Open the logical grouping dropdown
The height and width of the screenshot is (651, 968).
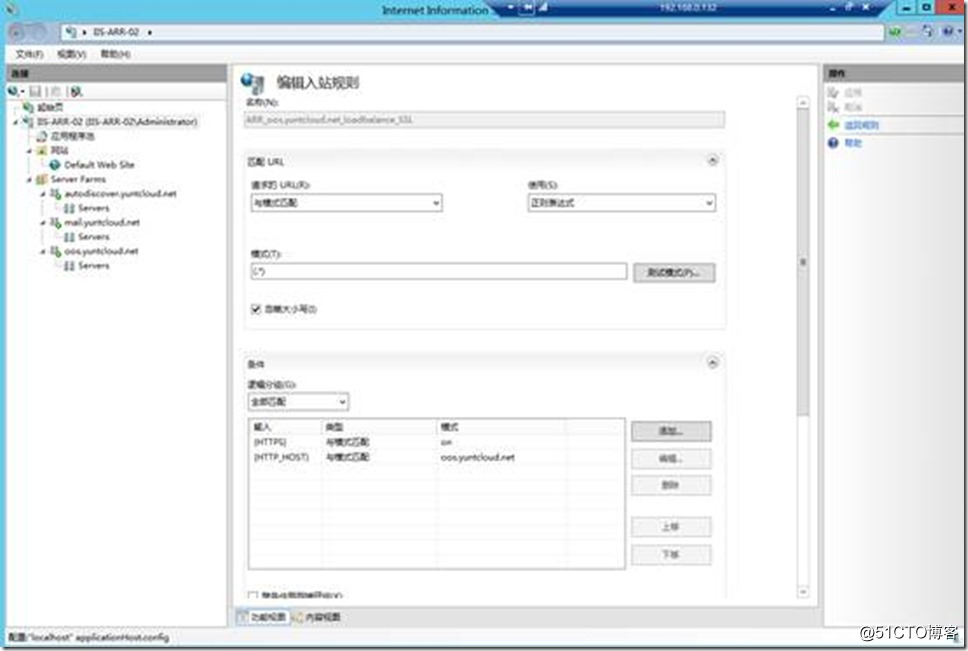[298, 402]
